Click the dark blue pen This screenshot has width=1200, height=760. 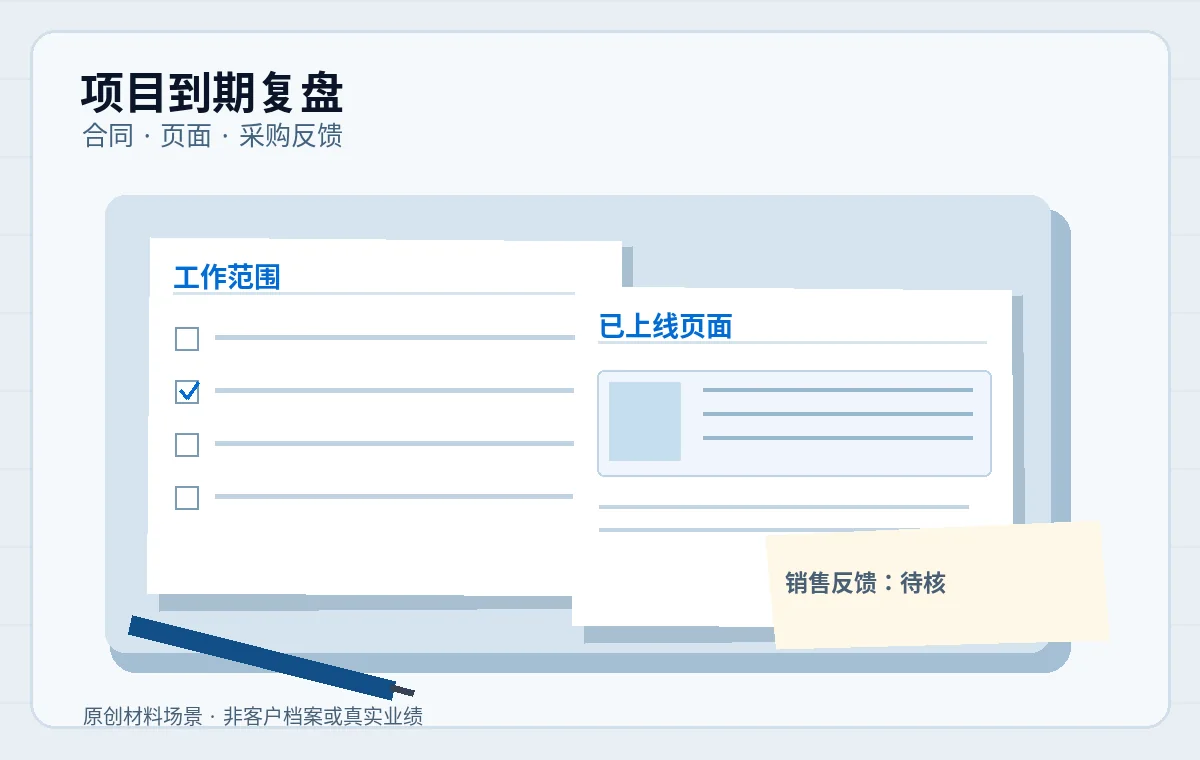tap(271, 657)
